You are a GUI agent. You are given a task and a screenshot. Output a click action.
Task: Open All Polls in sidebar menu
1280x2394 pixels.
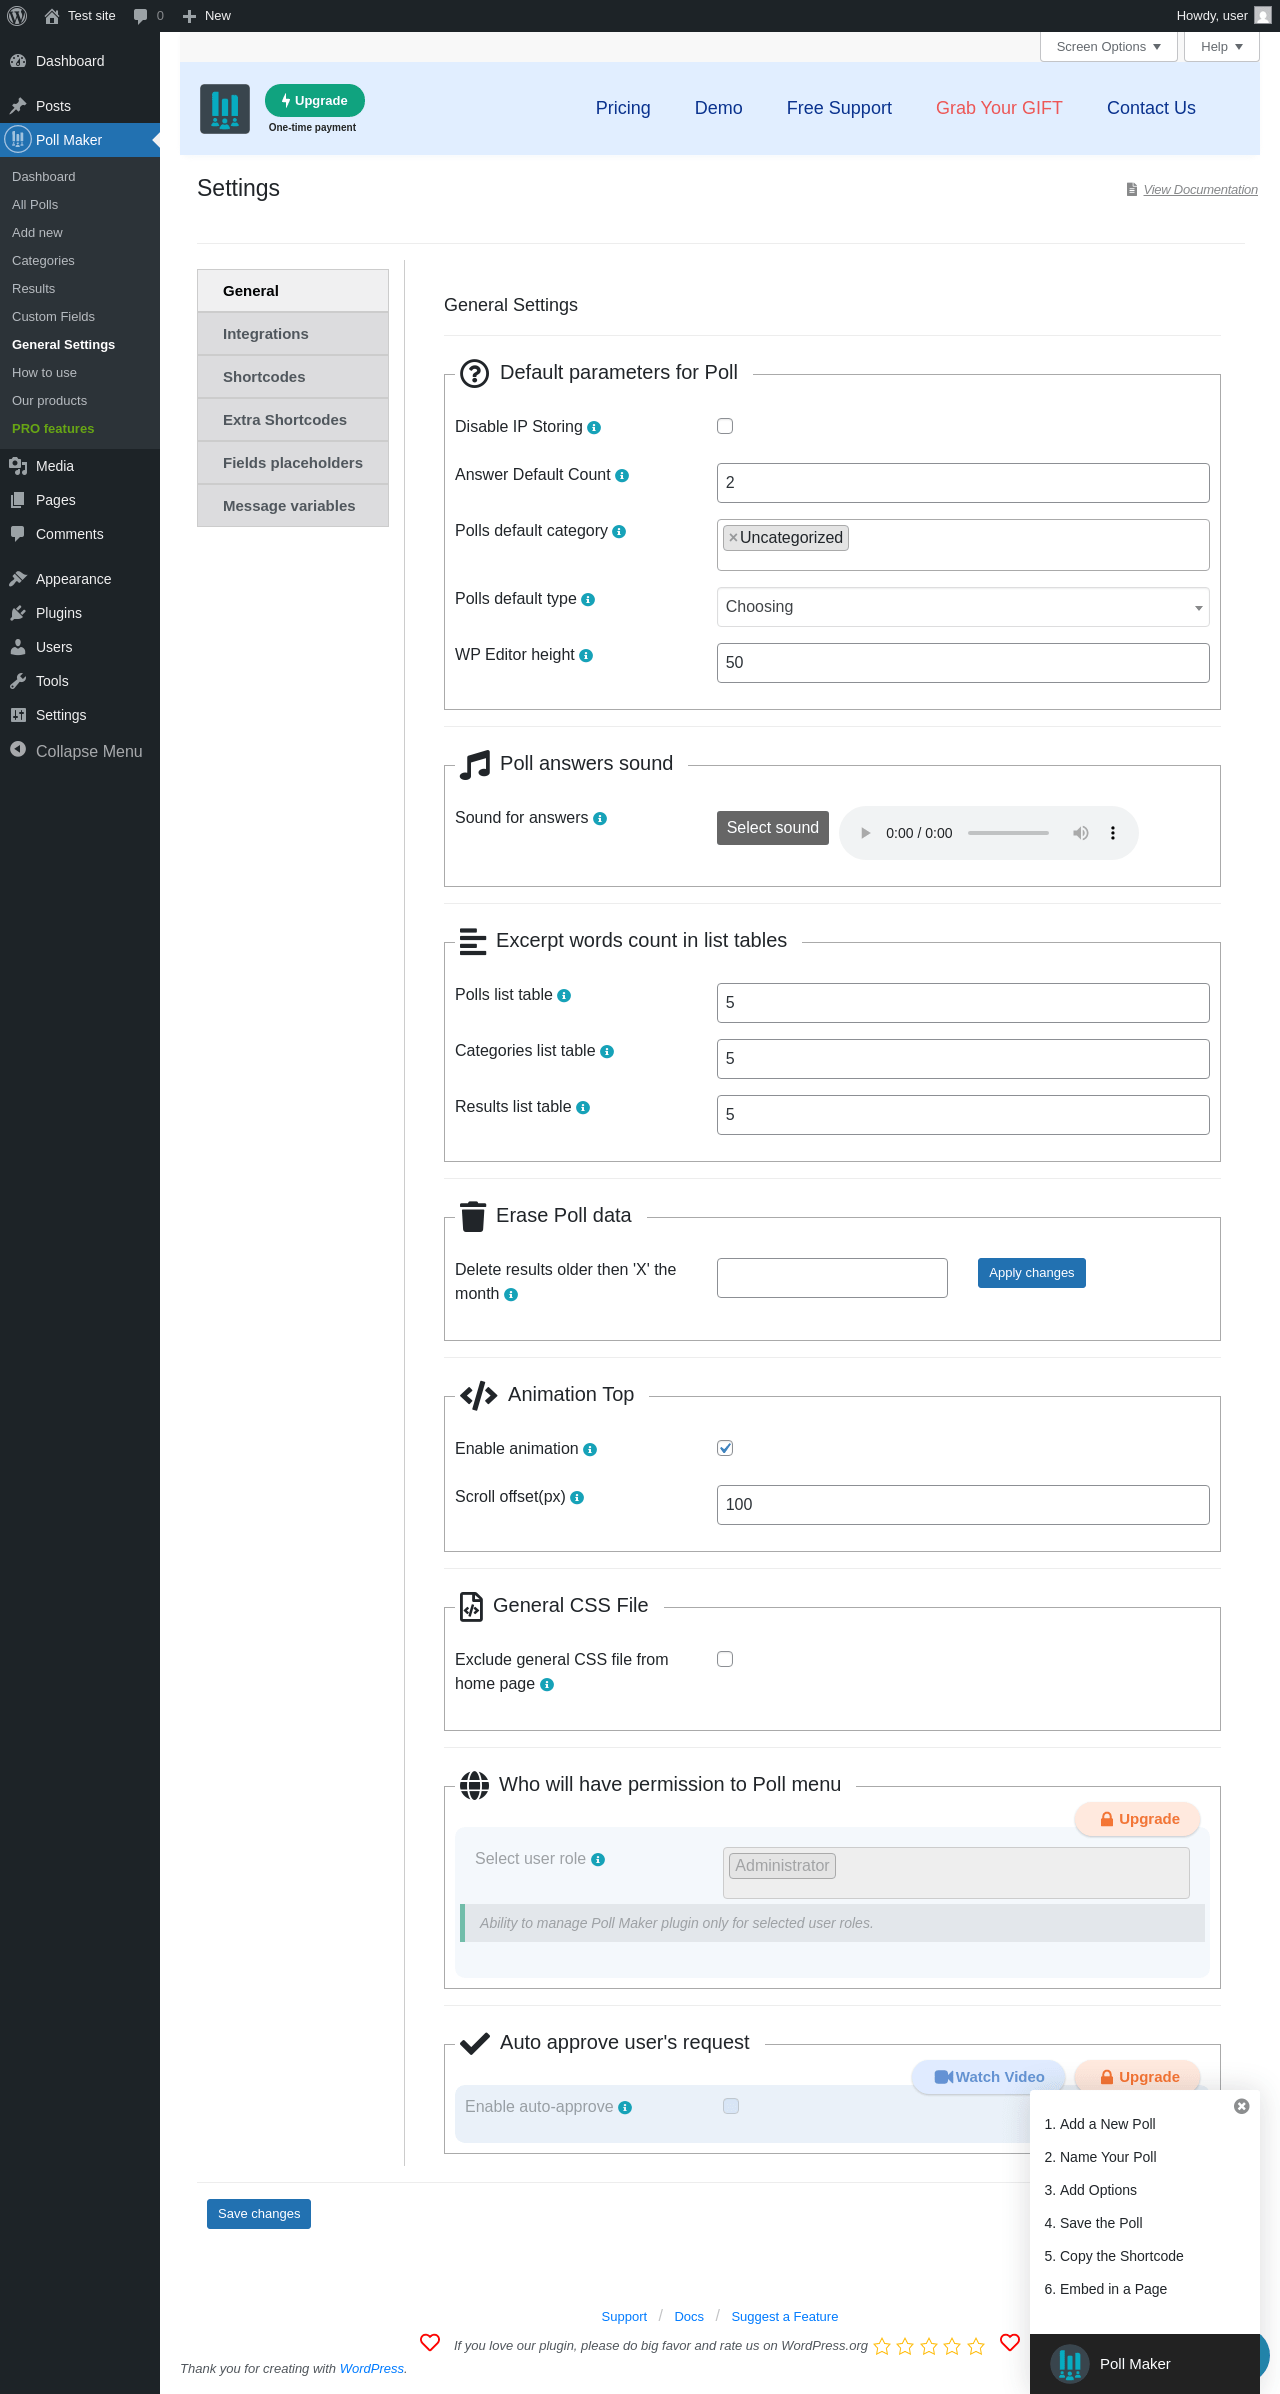(35, 205)
